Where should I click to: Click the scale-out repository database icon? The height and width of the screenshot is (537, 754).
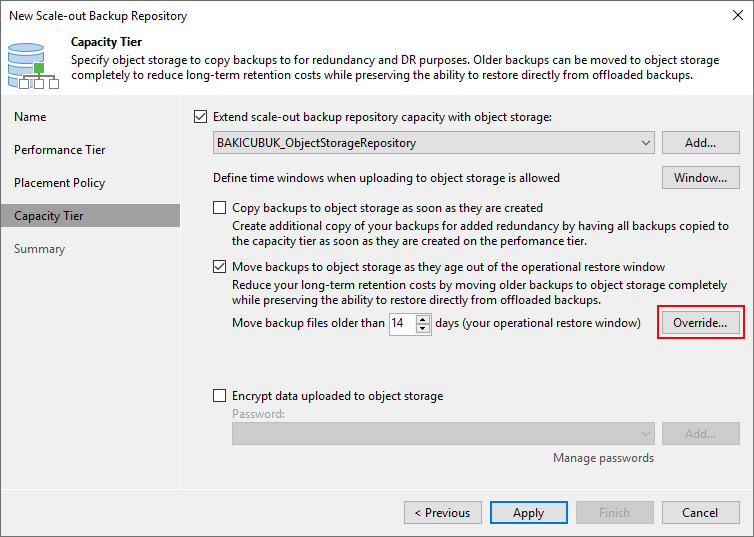click(33, 66)
